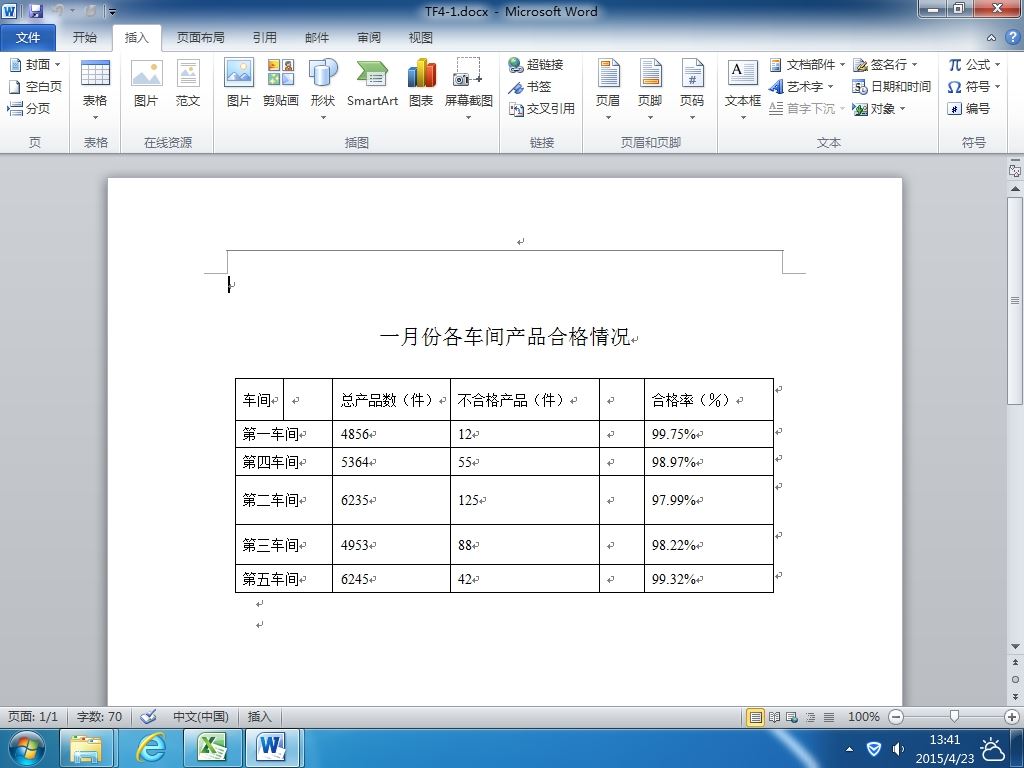Screen dimensions: 1024x768
Task: Insert a picture from file in 插图 group
Action: tap(238, 83)
